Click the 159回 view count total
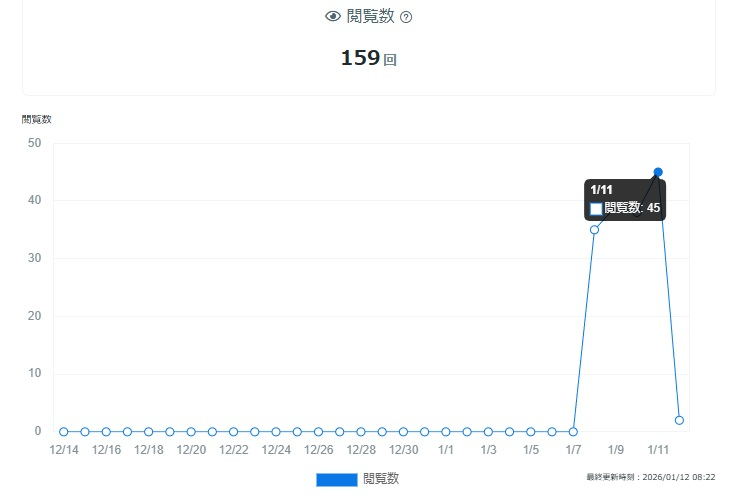The width and height of the screenshot is (736, 500). 368,58
